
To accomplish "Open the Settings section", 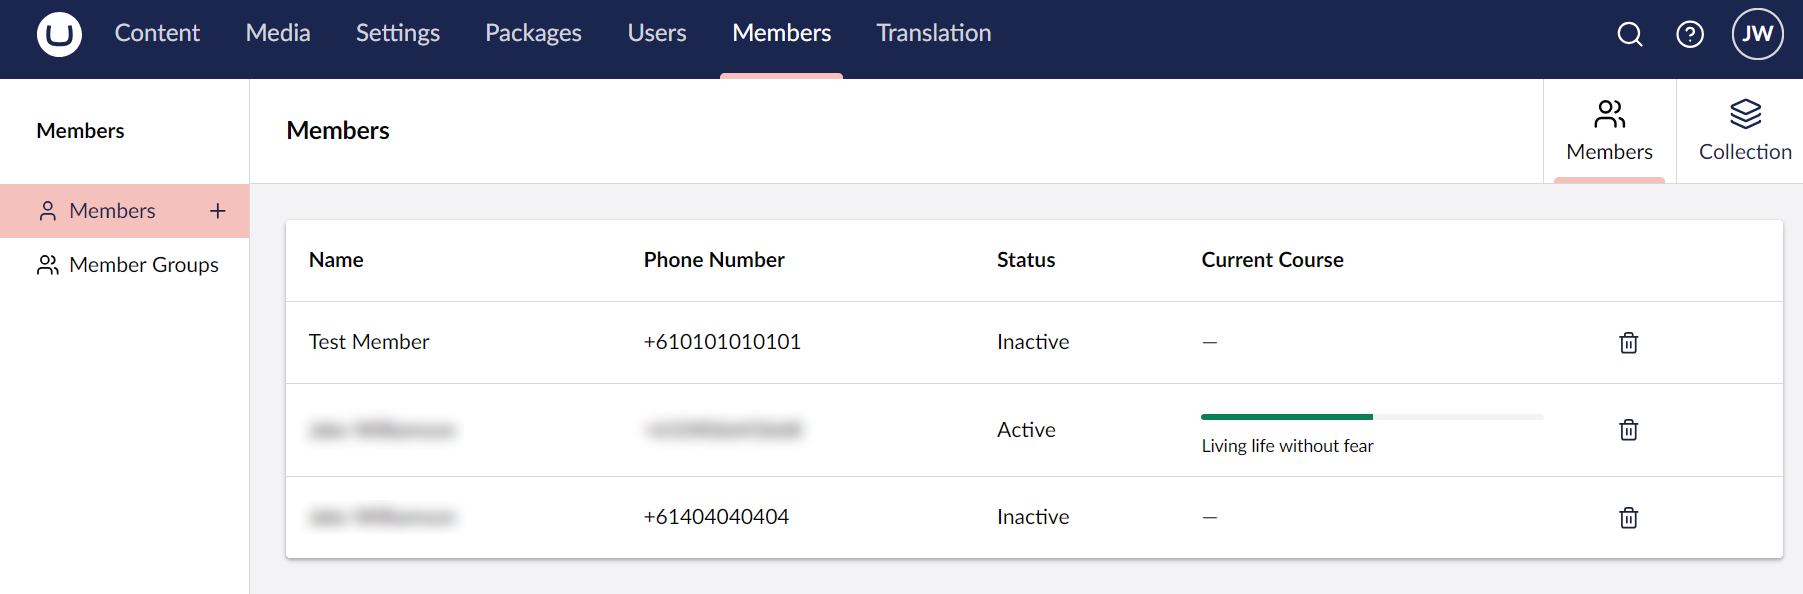I will [x=398, y=33].
